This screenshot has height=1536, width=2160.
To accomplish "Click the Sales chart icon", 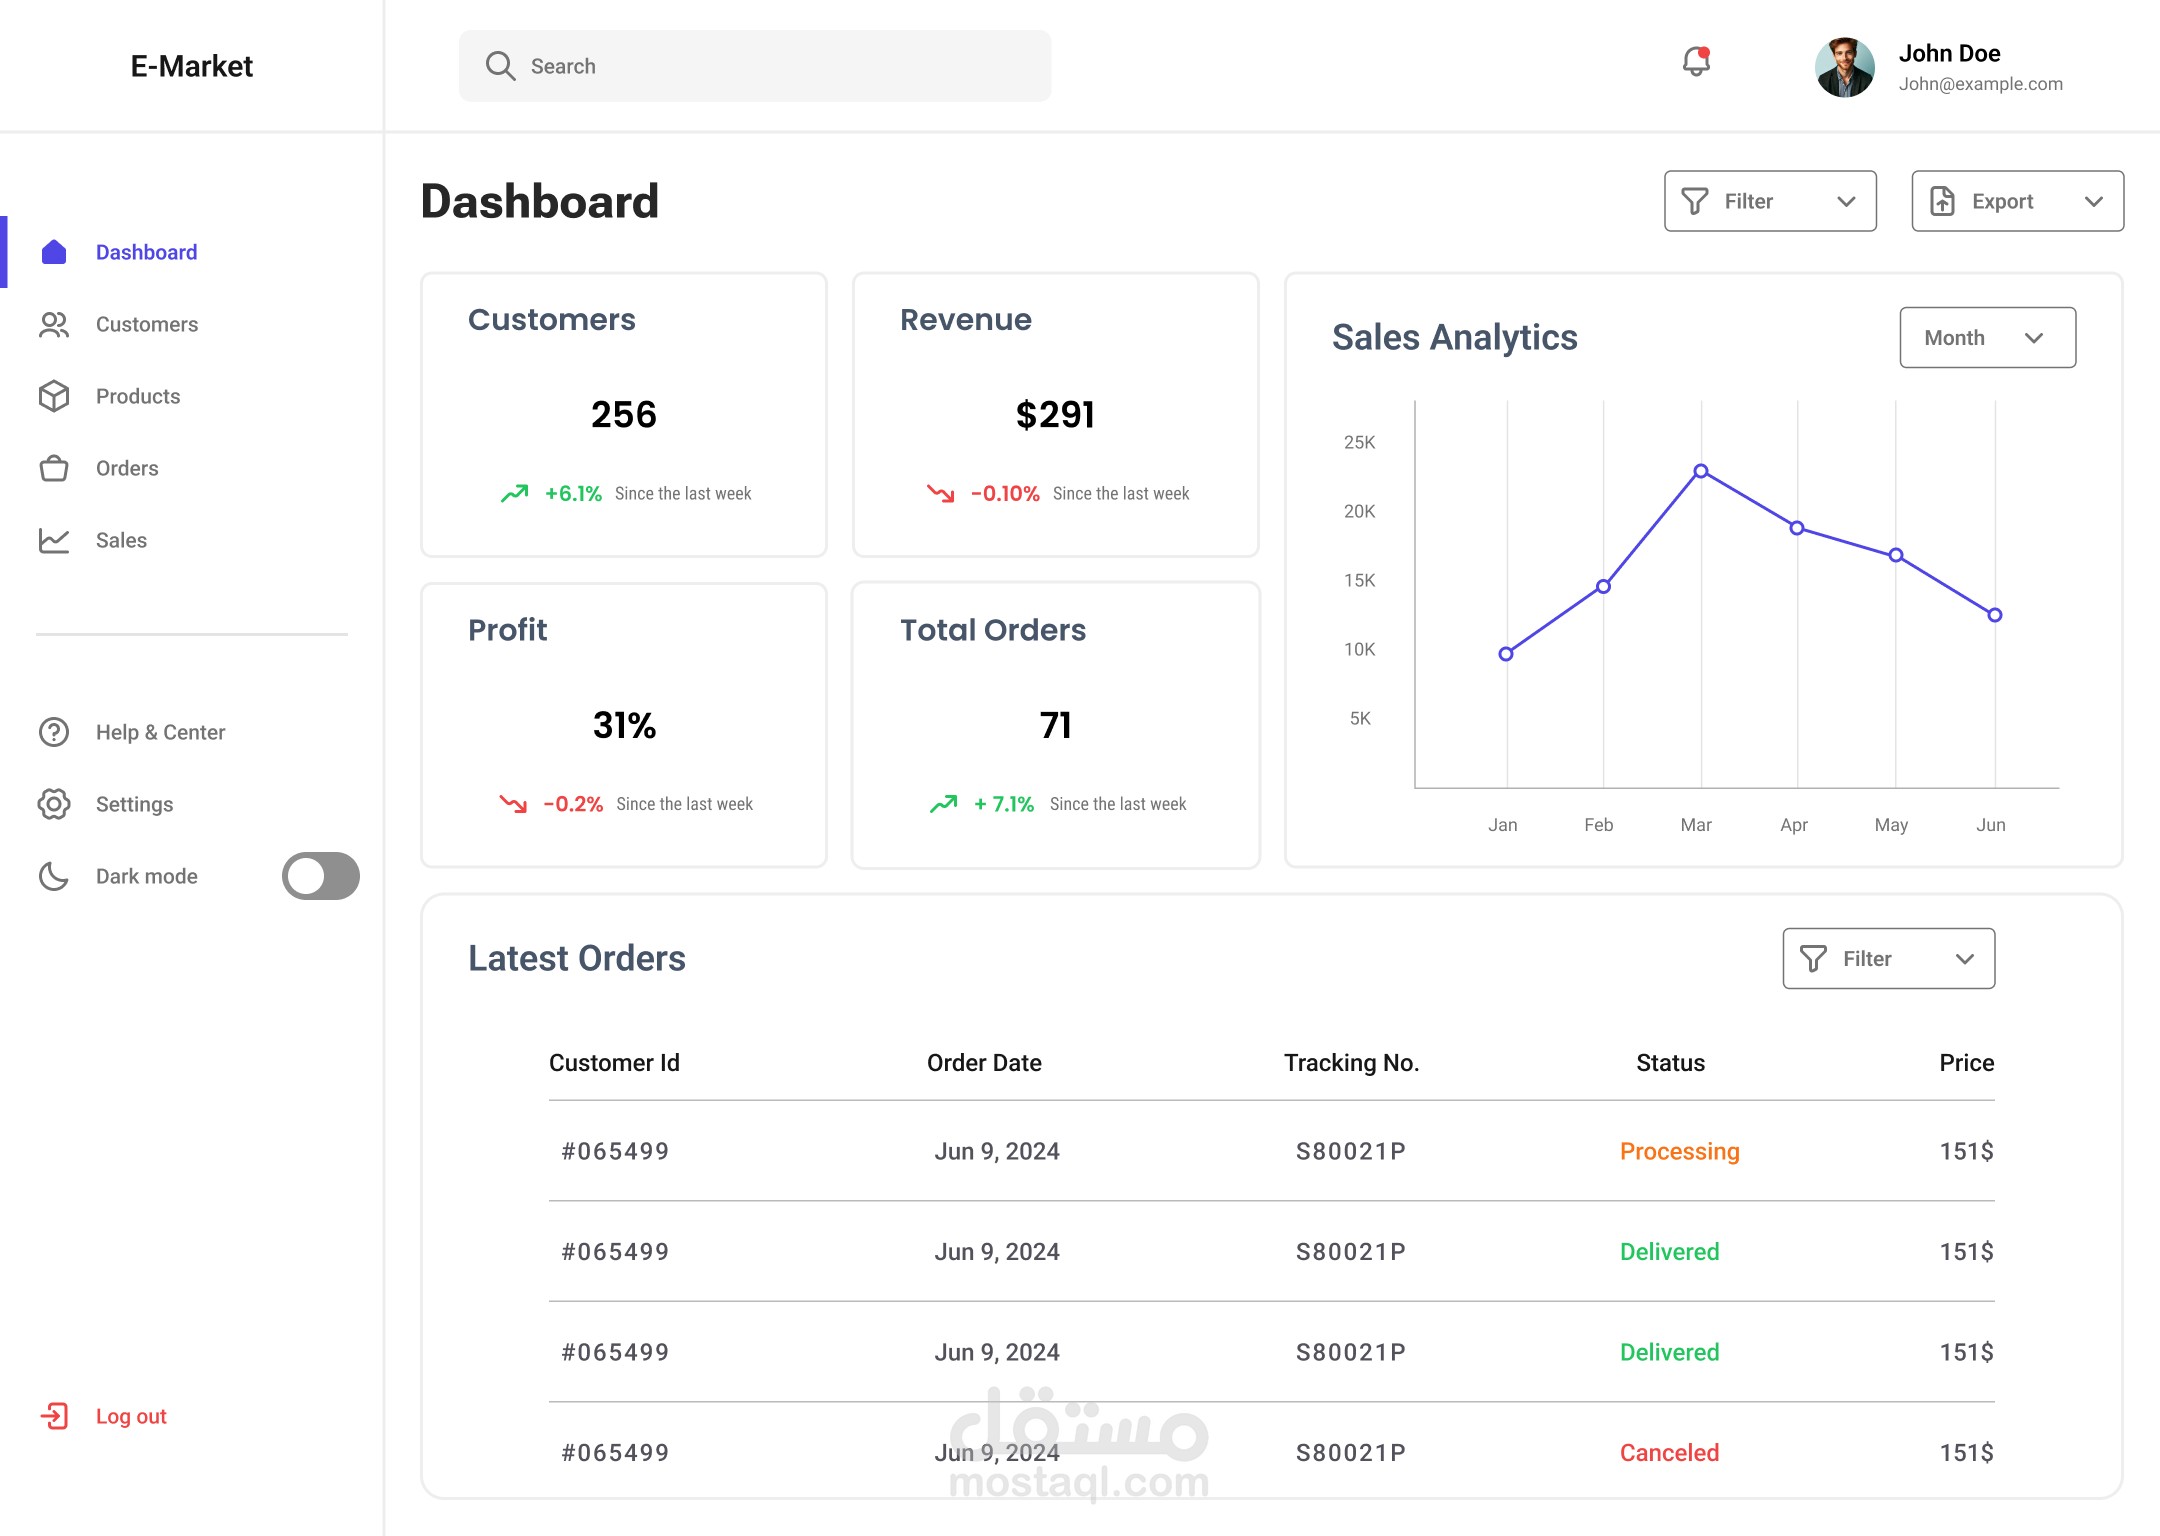I will pos(54,540).
